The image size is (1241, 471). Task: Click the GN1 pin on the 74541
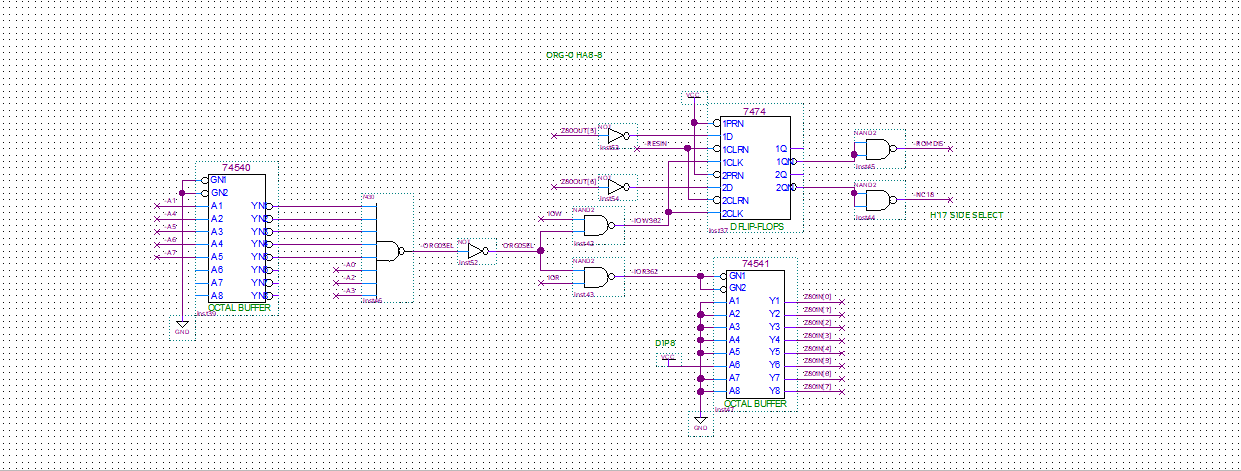tap(737, 276)
